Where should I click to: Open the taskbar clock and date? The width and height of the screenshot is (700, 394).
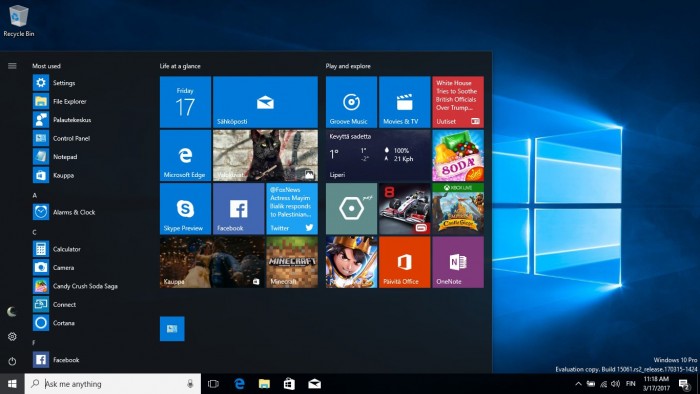(656, 384)
